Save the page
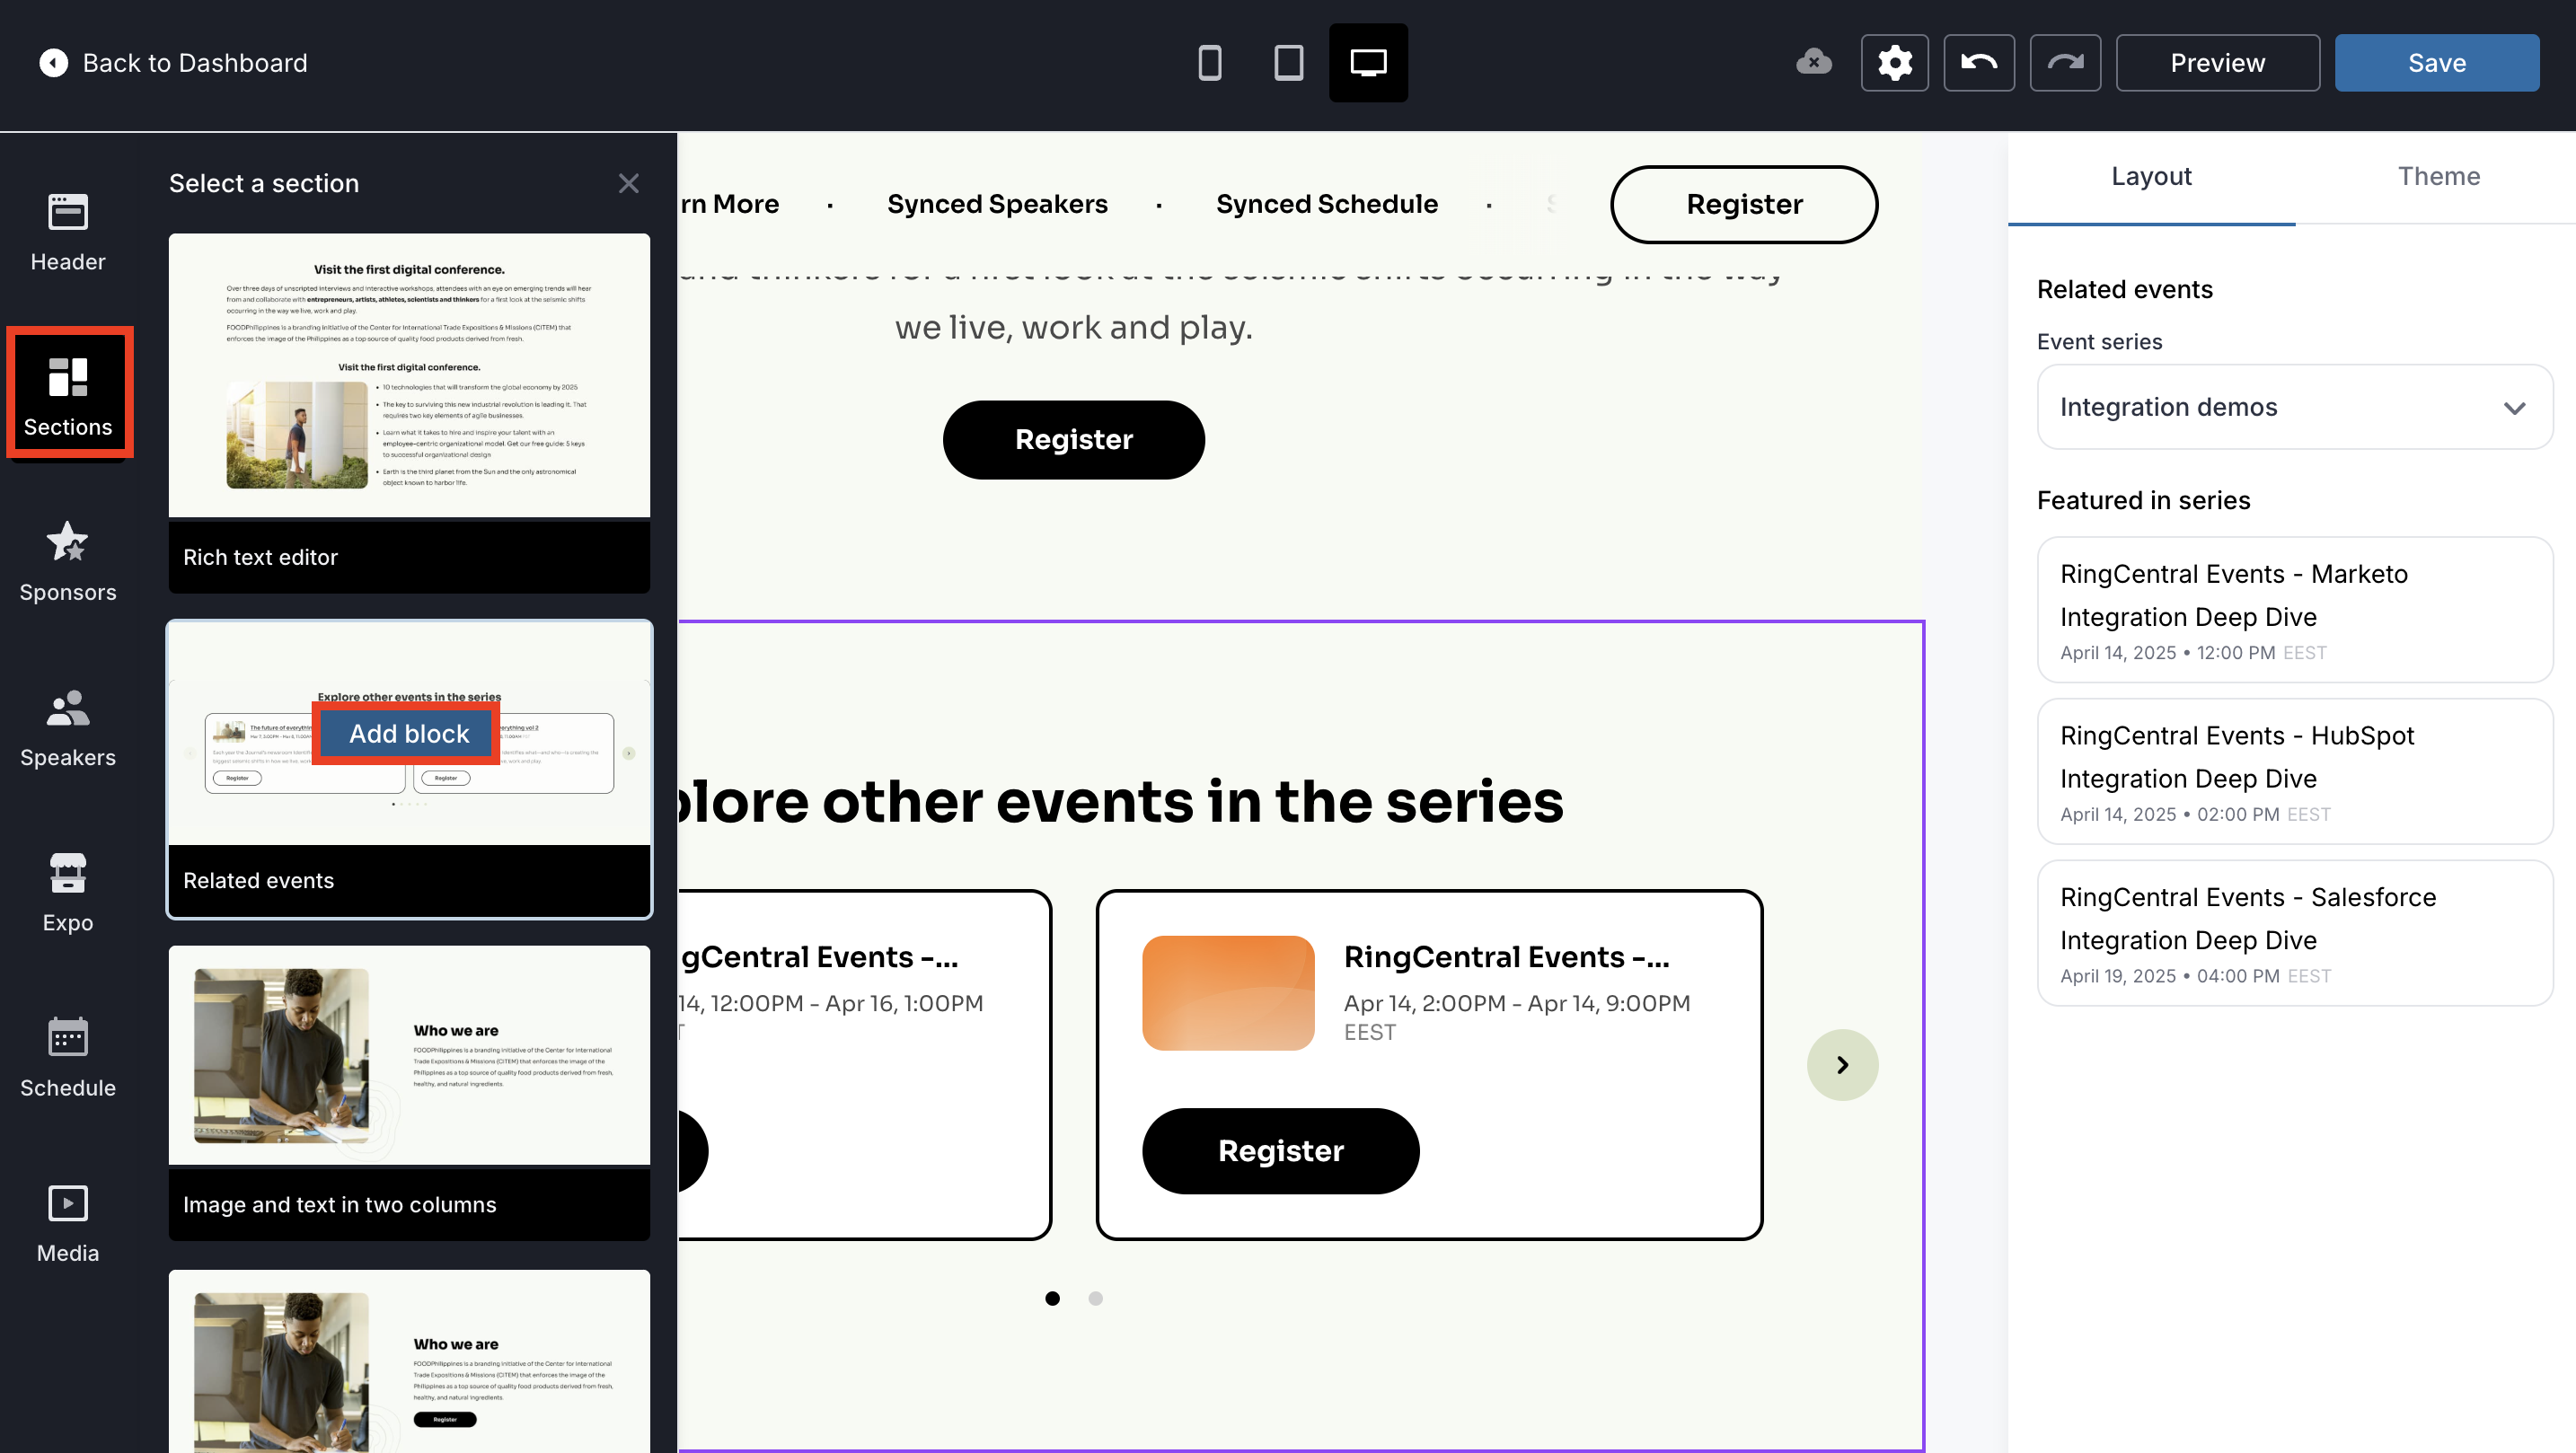Viewport: 2576px width, 1453px height. 2437,63
